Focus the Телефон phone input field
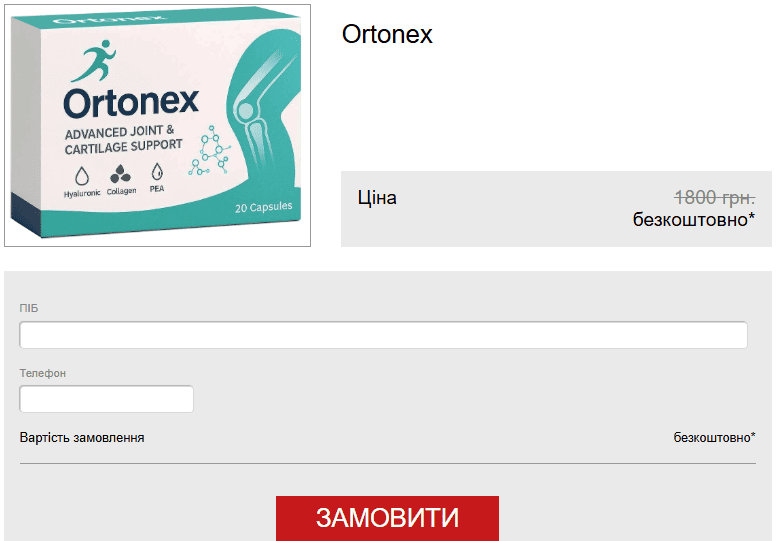 (106, 399)
